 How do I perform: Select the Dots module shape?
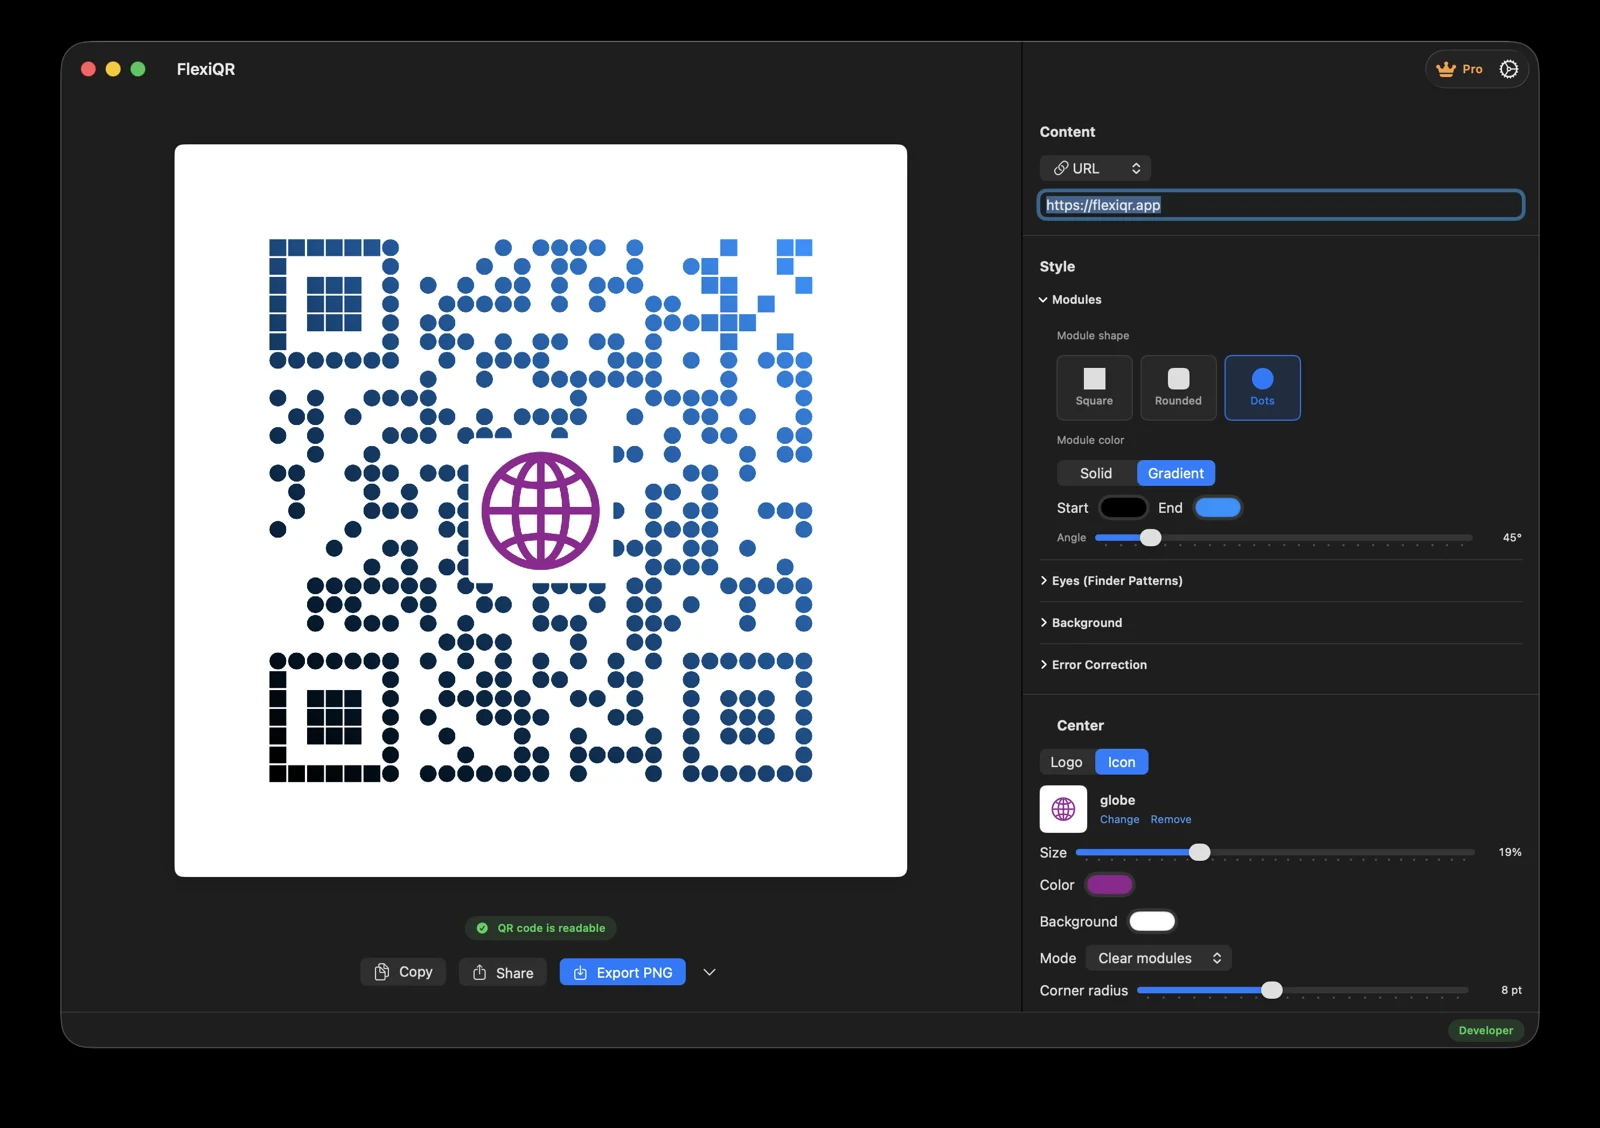tap(1262, 387)
